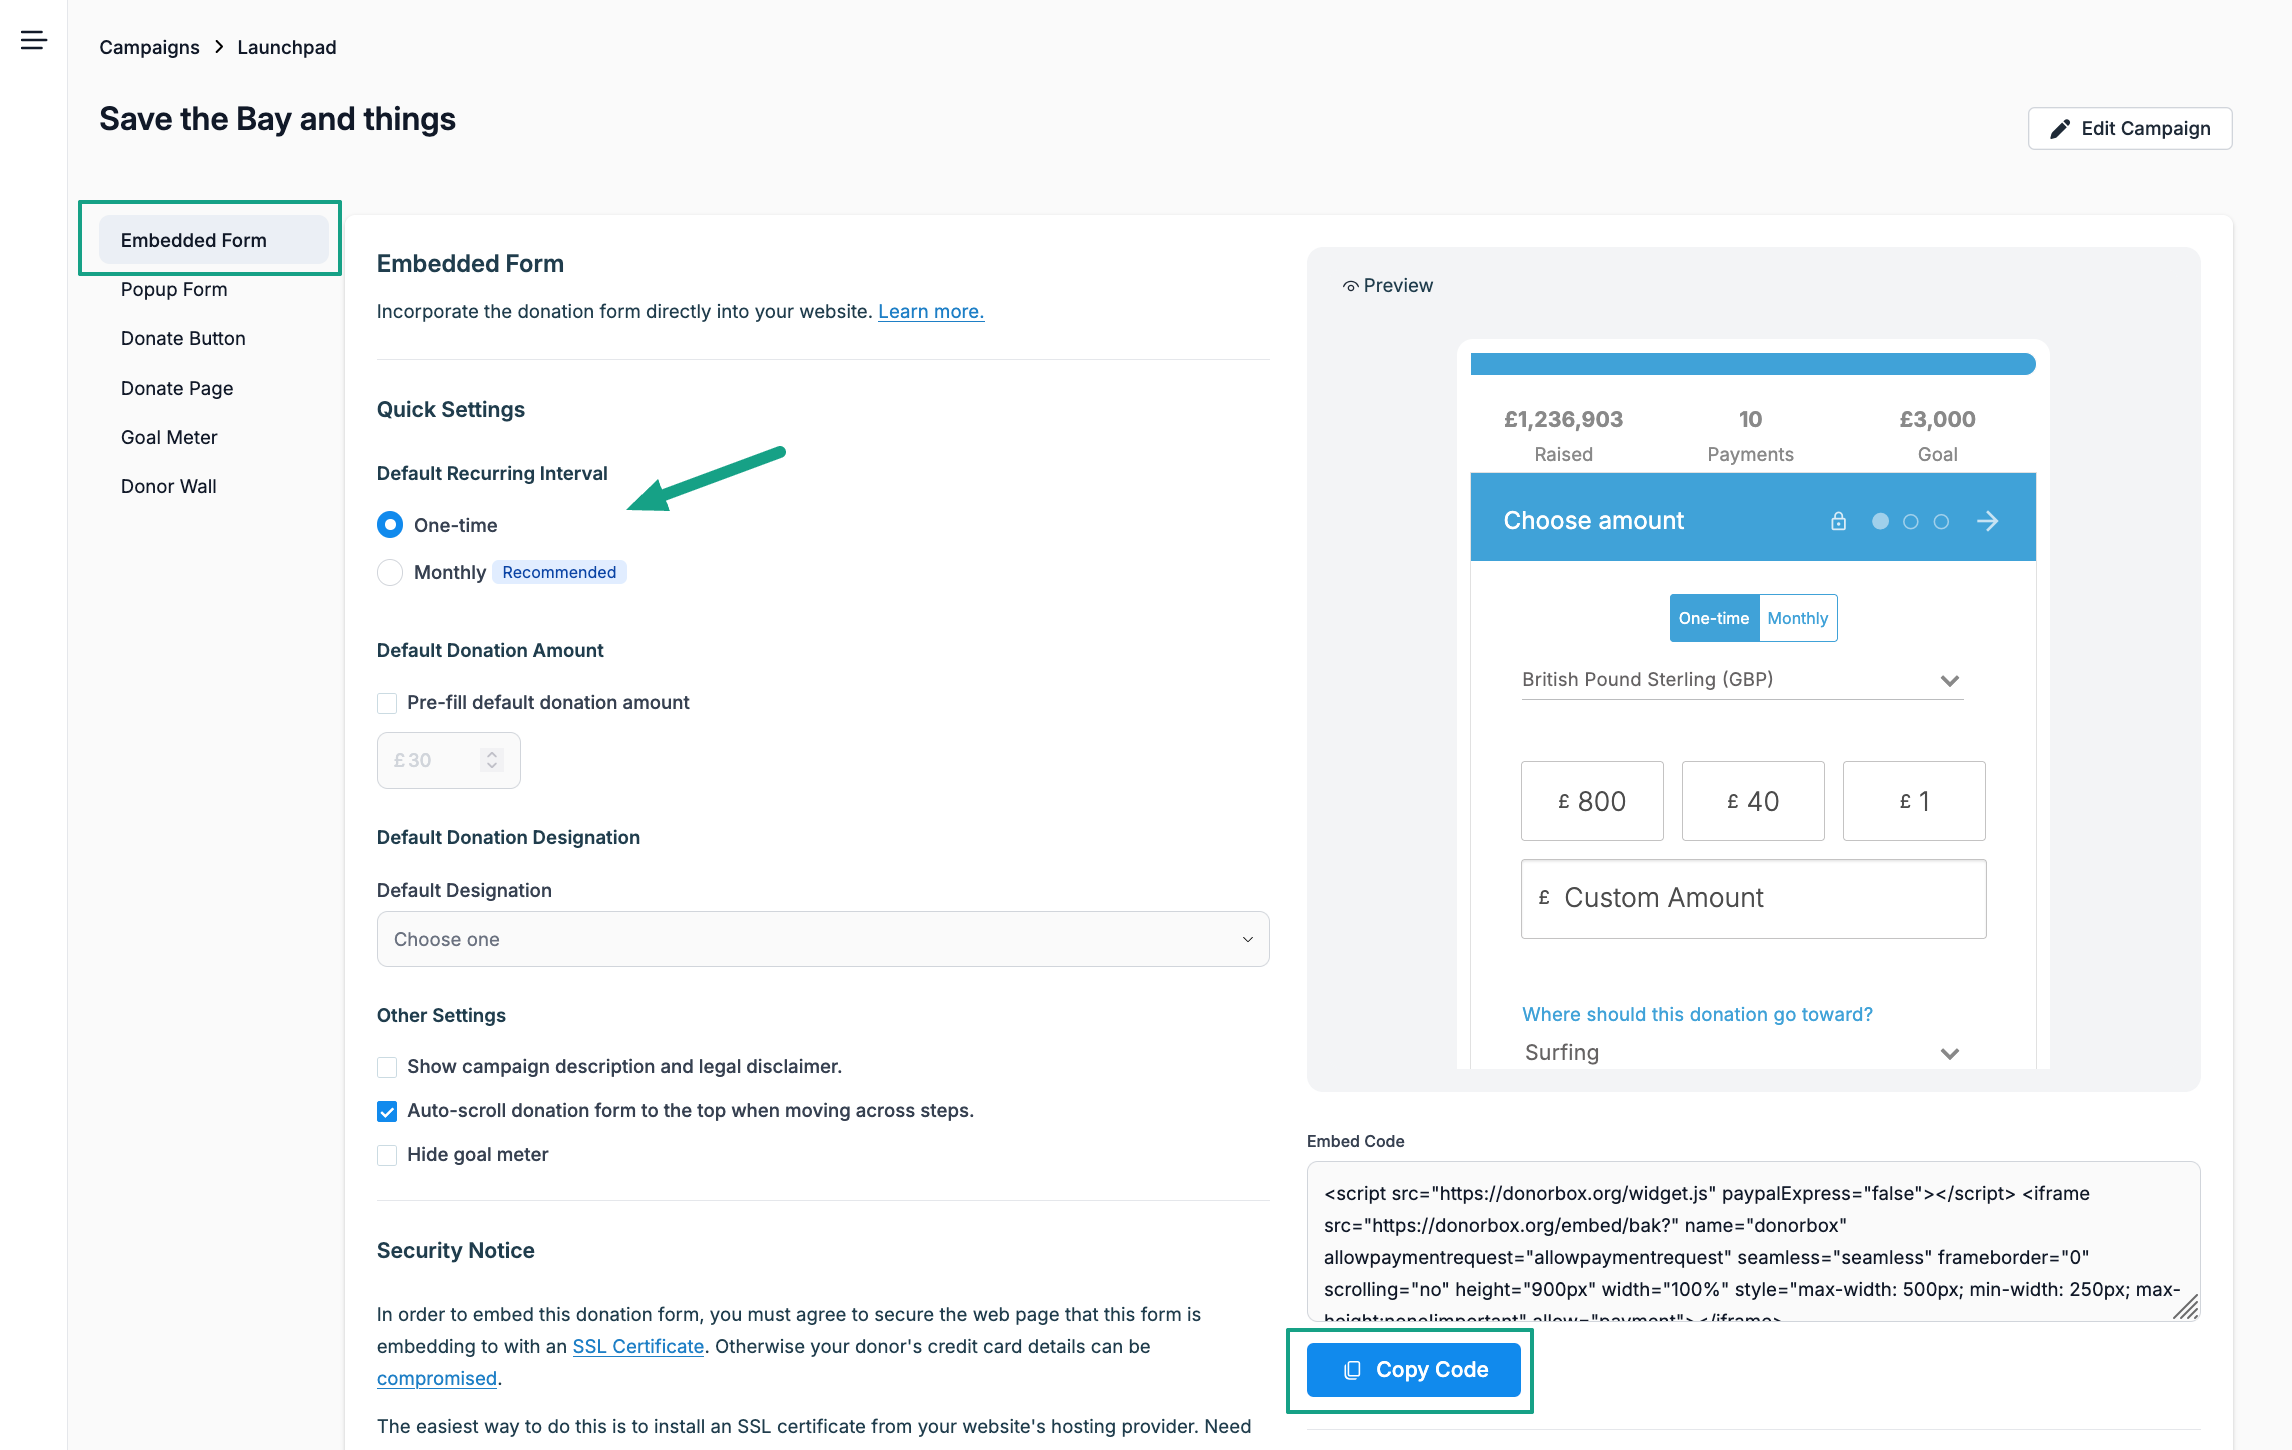2292x1450 pixels.
Task: Open the Goal Meter section
Action: coord(169,437)
